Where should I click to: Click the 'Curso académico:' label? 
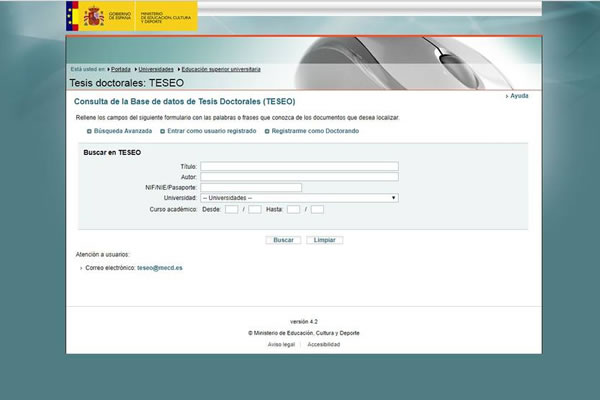coord(173,209)
